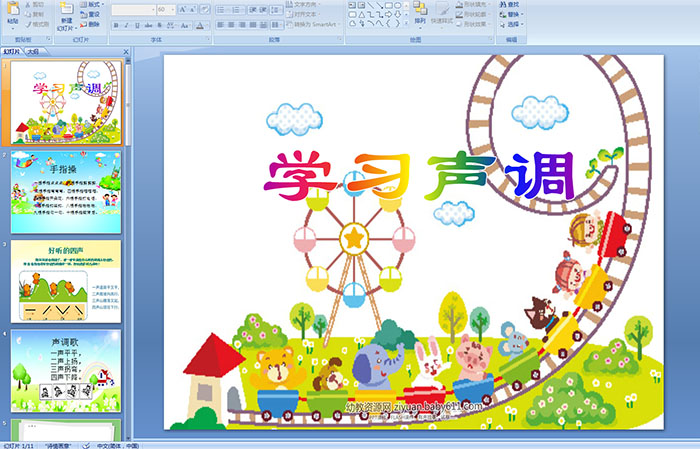Screen dimensions: 700x449
Task: Open the columns dropdown
Action: 277,25
